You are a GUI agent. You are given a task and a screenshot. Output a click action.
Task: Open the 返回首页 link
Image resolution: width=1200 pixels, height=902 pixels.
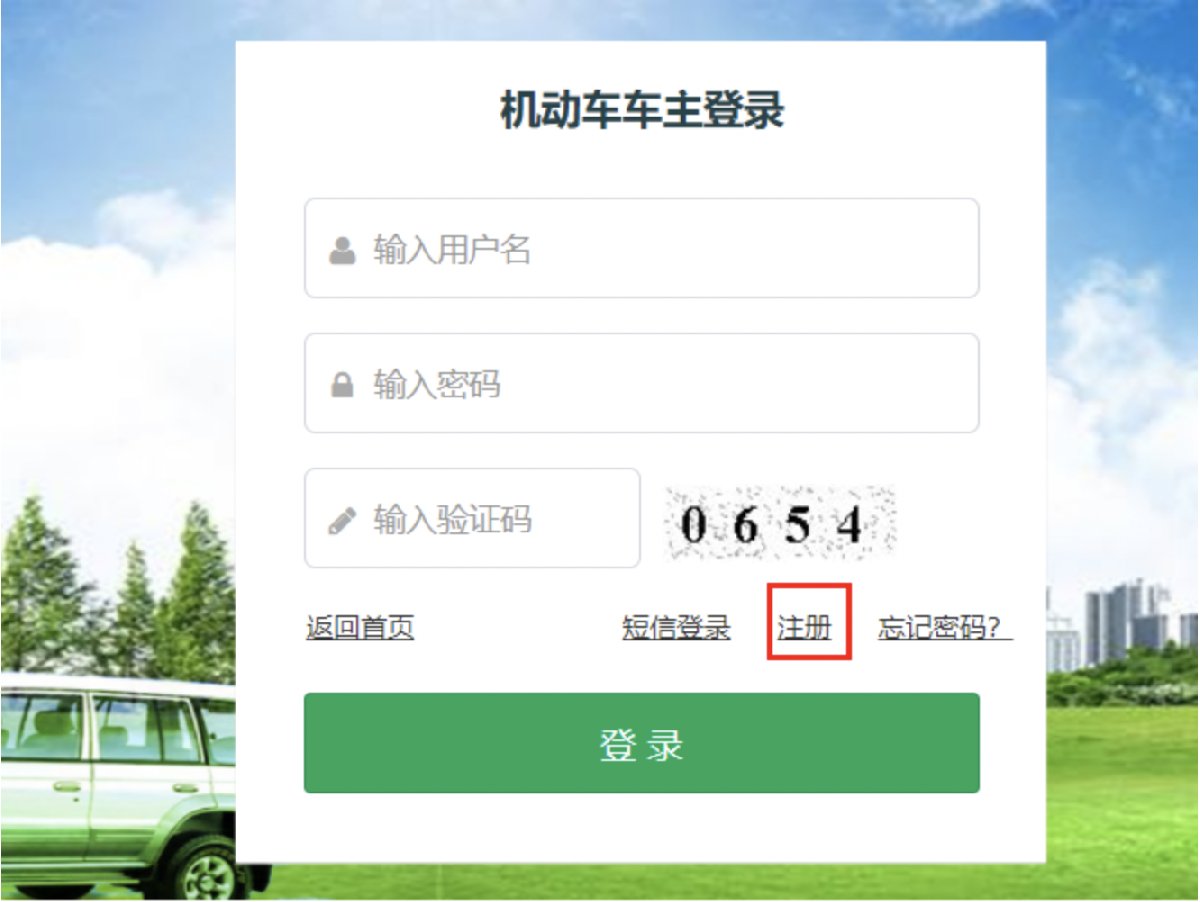[x=360, y=628]
